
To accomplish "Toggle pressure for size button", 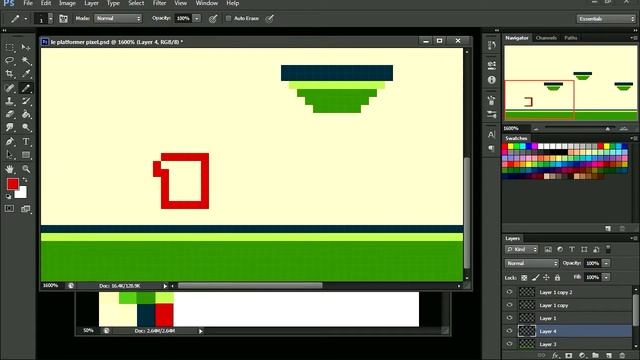I will point(270,18).
